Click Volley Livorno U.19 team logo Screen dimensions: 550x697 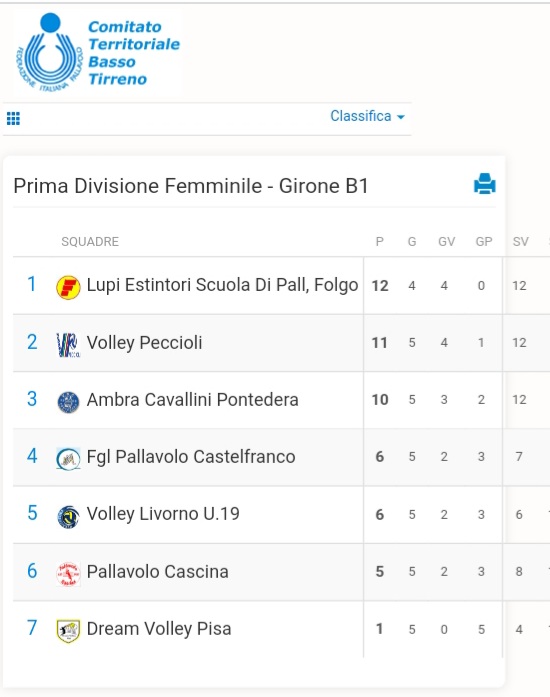click(68, 517)
